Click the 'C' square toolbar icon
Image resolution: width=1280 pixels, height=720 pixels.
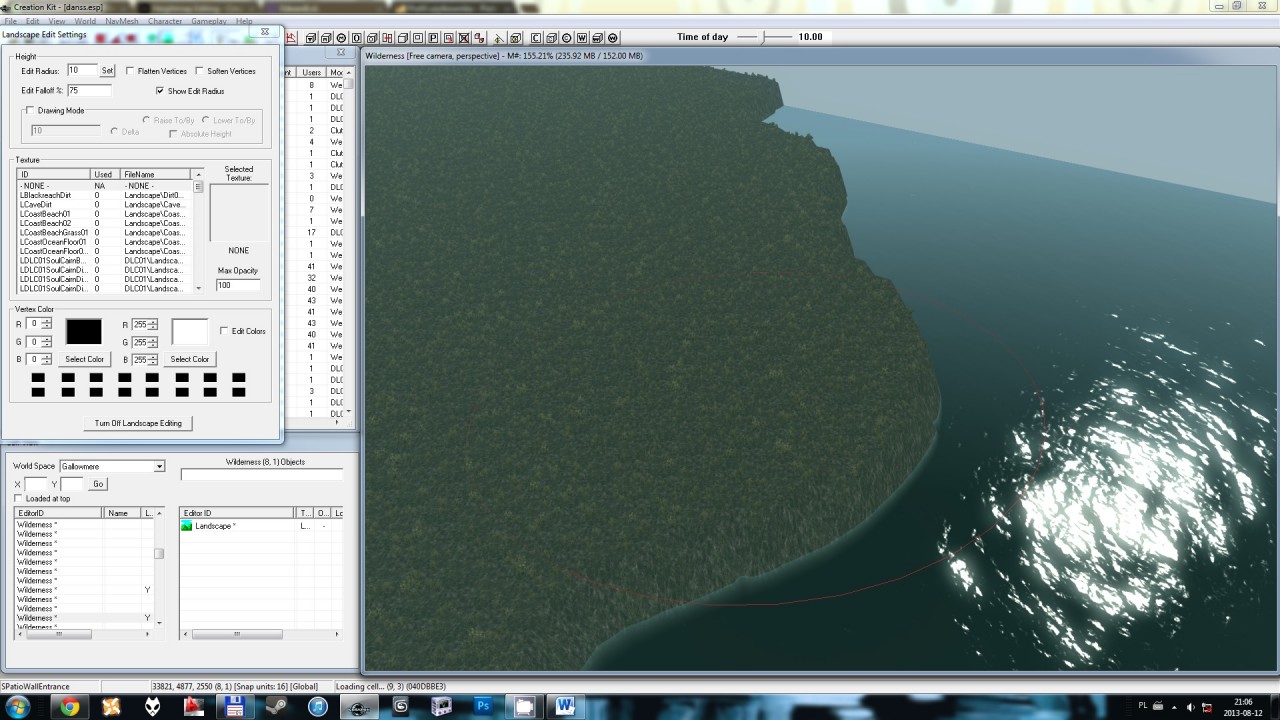(x=536, y=38)
